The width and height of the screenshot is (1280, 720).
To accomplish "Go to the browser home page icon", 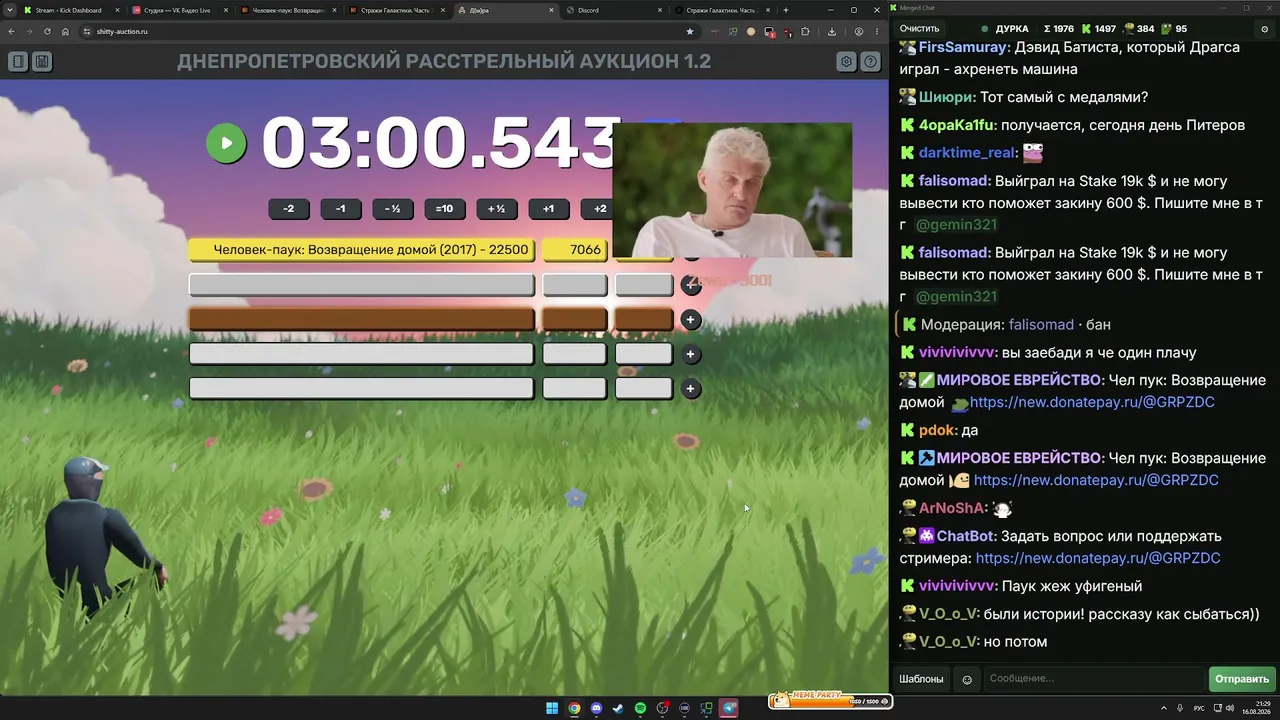I will [65, 31].
